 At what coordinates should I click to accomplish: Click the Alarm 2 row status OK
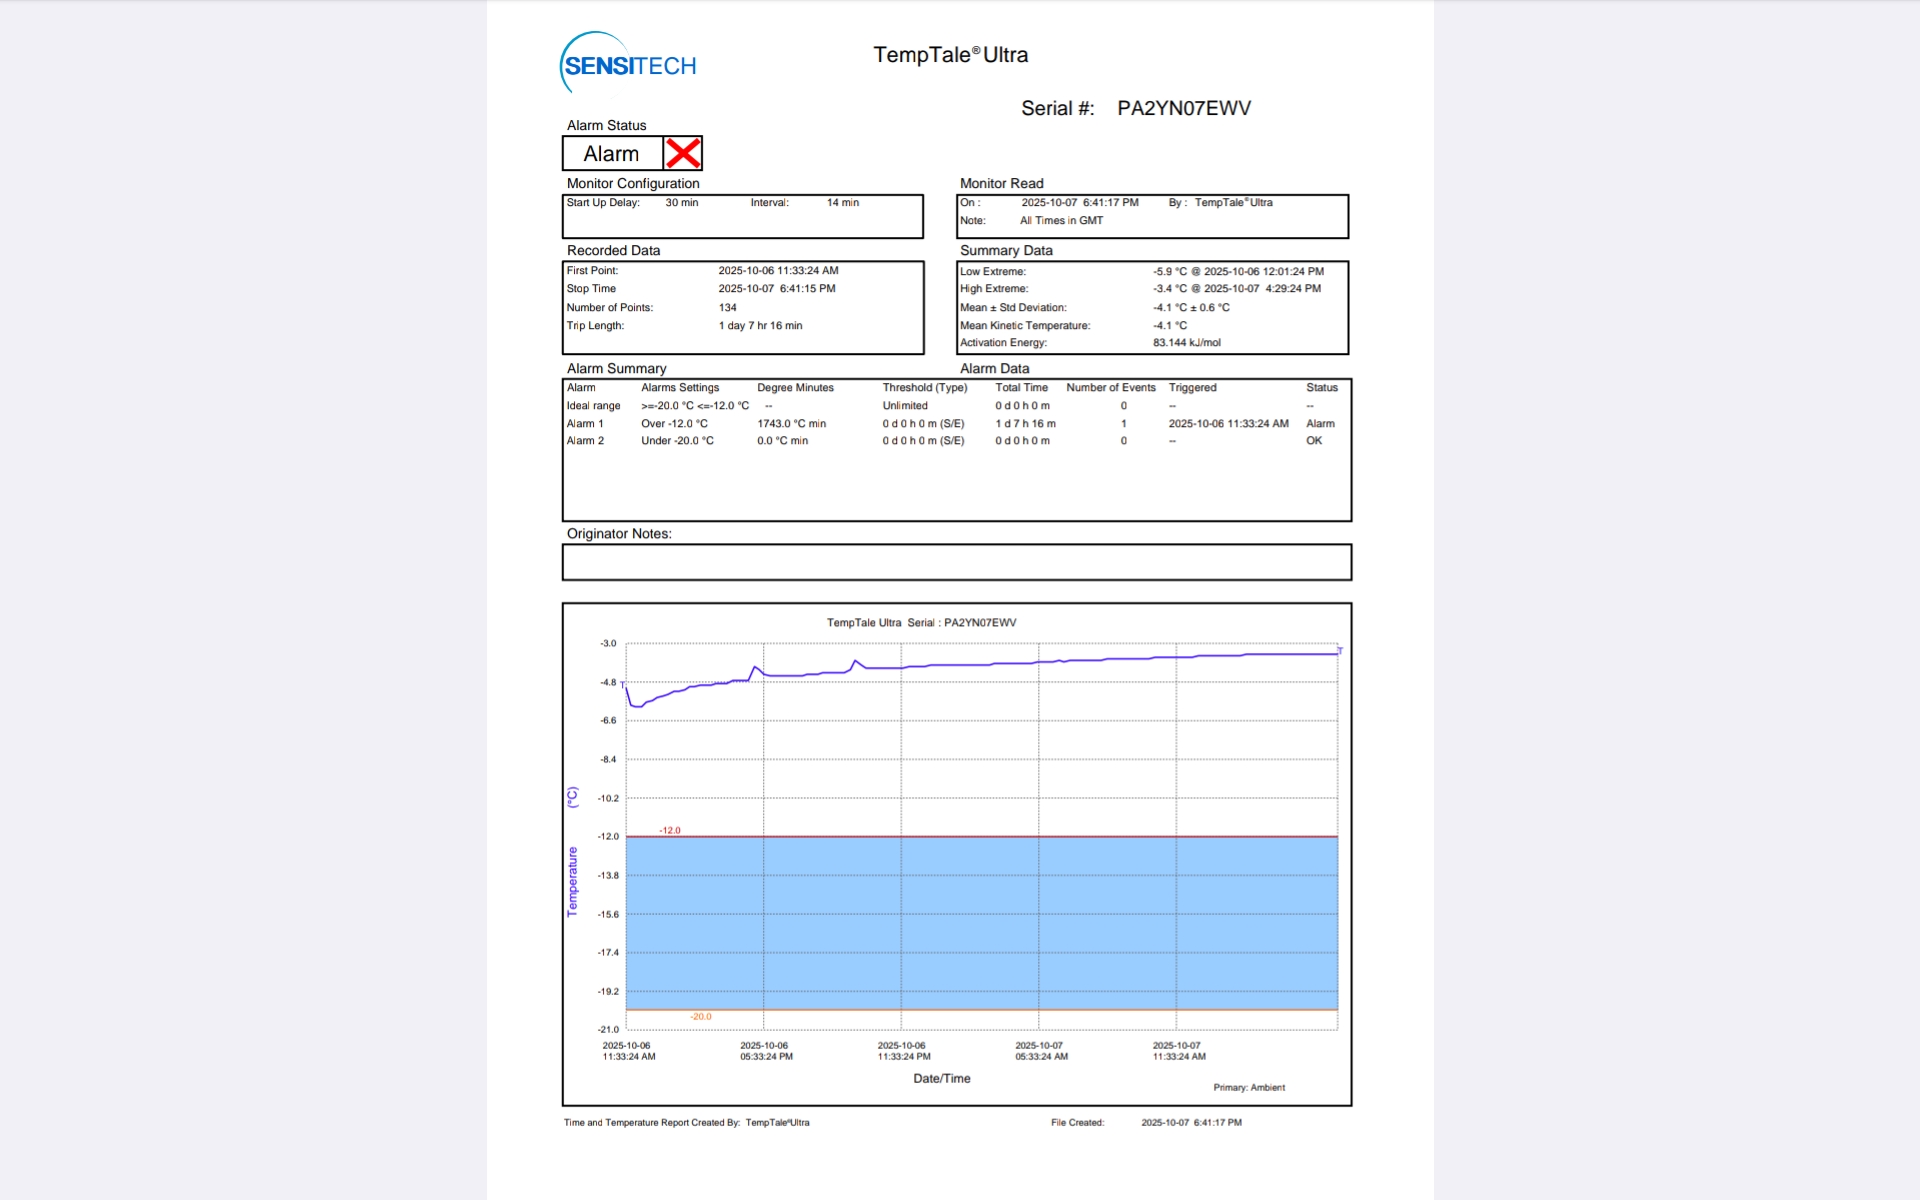(x=1313, y=441)
